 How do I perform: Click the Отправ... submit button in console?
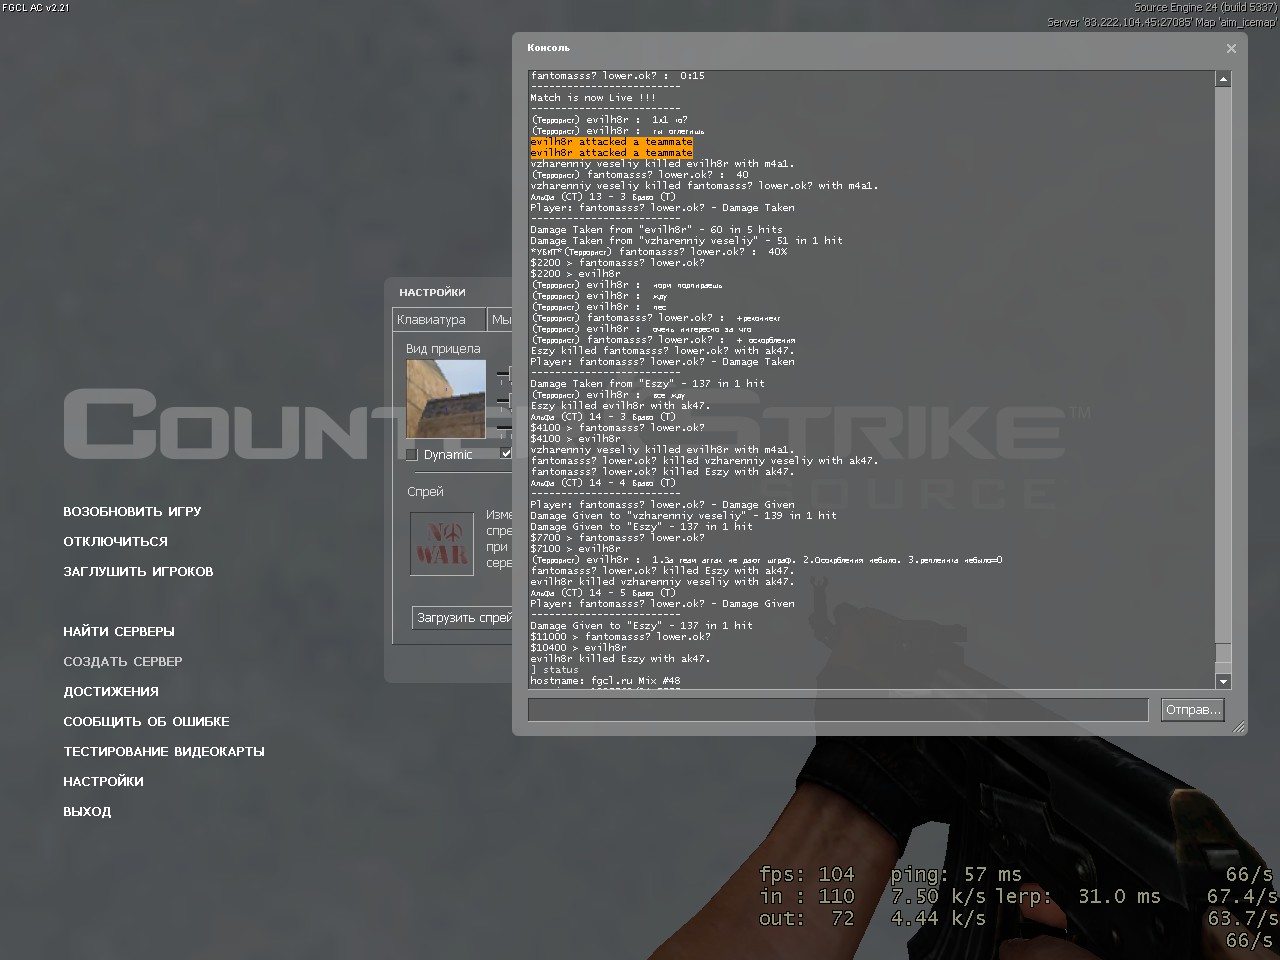[1193, 710]
